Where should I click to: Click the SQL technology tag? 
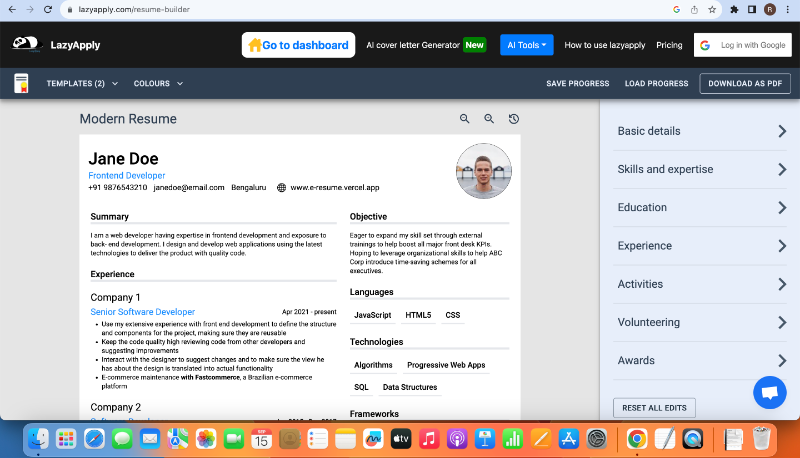(361, 387)
